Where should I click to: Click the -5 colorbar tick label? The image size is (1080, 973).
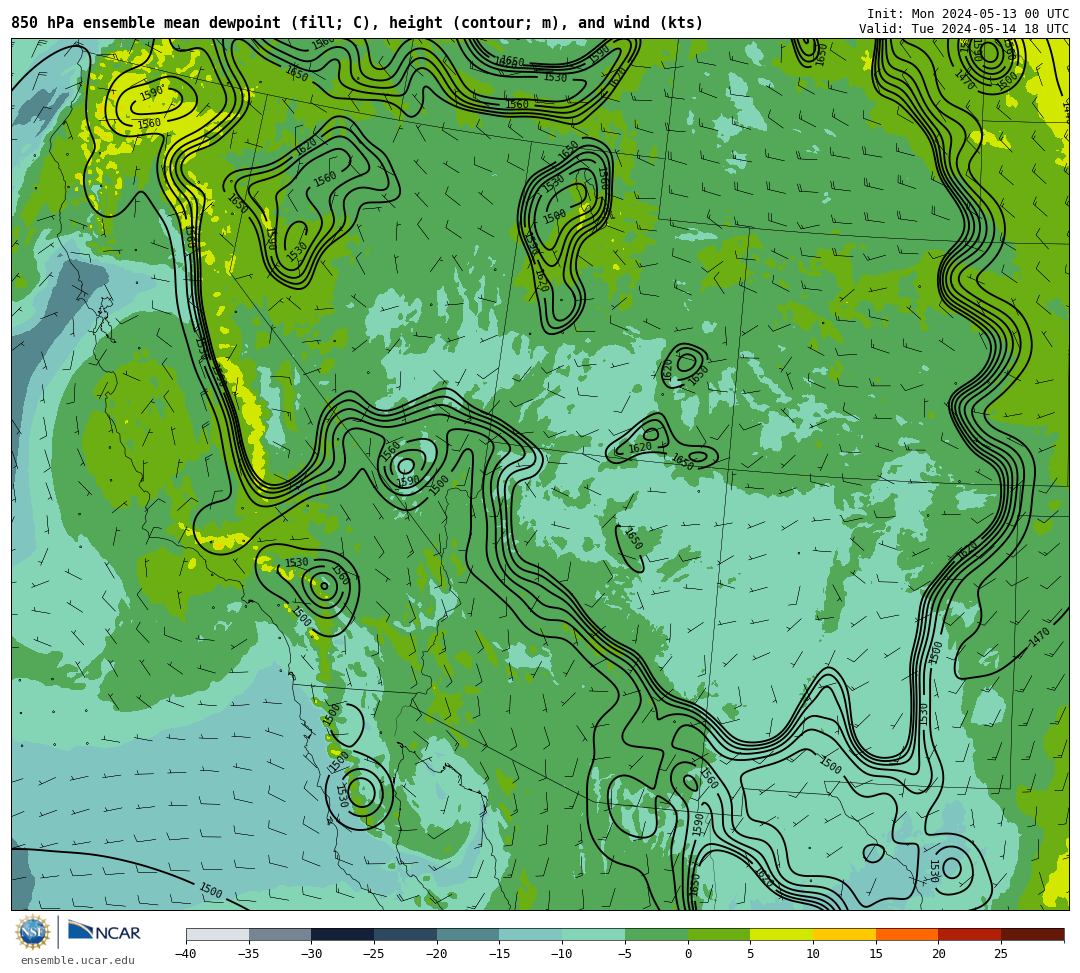[625, 954]
